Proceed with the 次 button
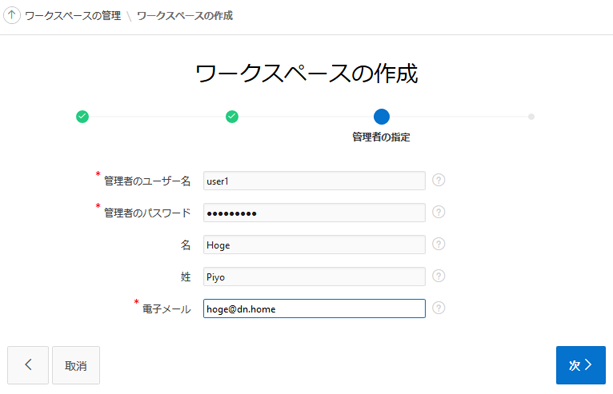Image resolution: width=613 pixels, height=394 pixels. coord(581,365)
